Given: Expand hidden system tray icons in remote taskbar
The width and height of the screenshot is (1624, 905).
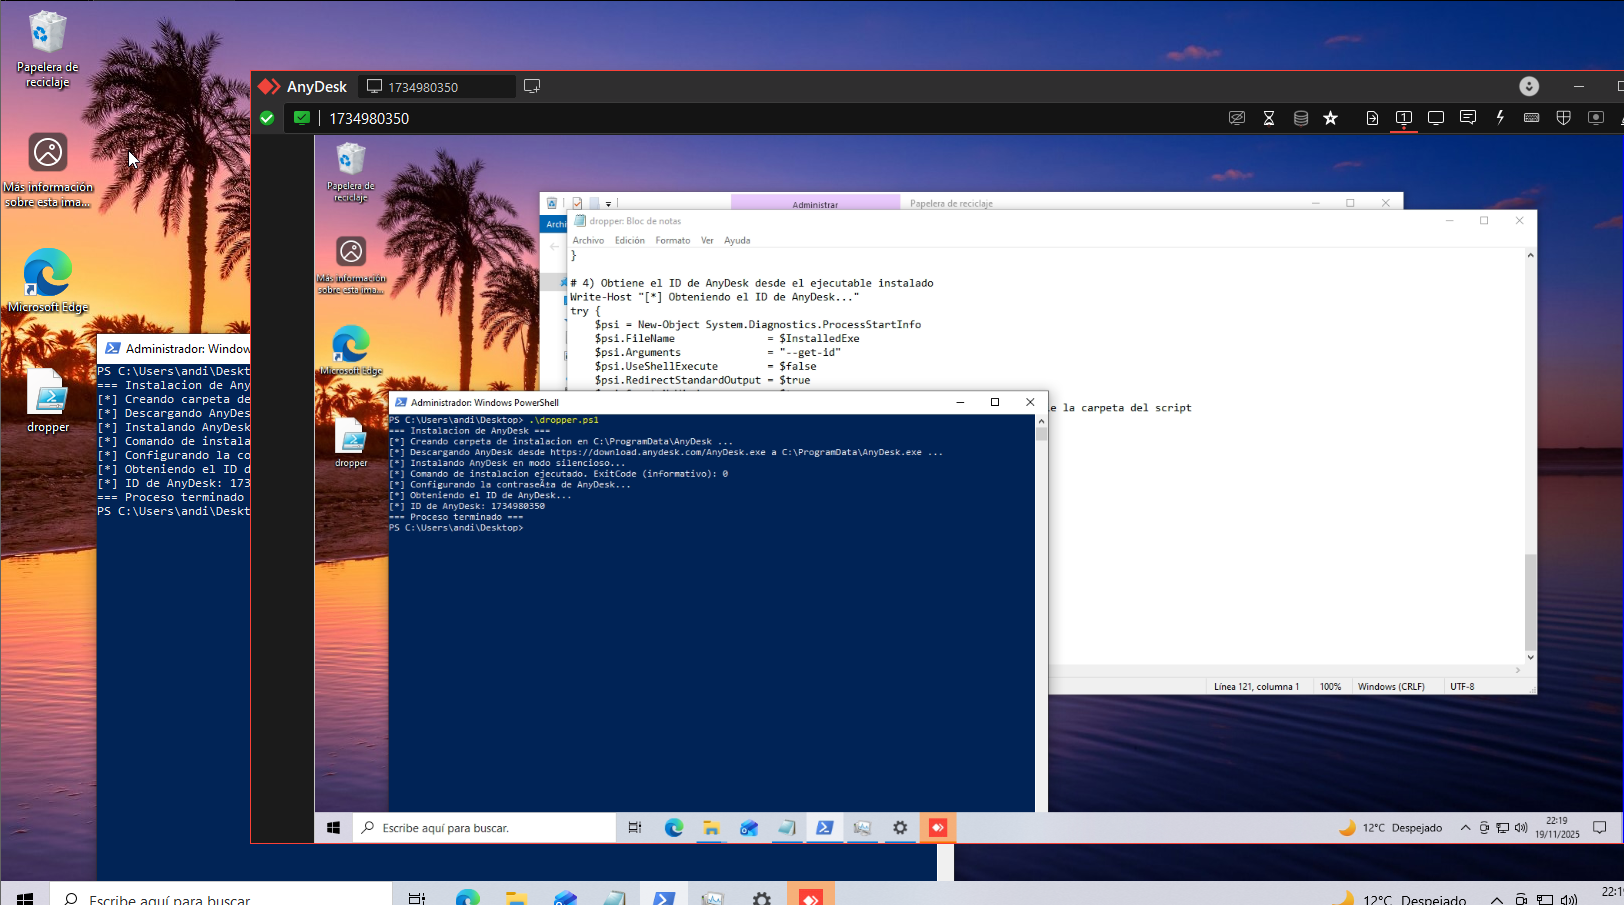Looking at the screenshot, I should point(1465,828).
